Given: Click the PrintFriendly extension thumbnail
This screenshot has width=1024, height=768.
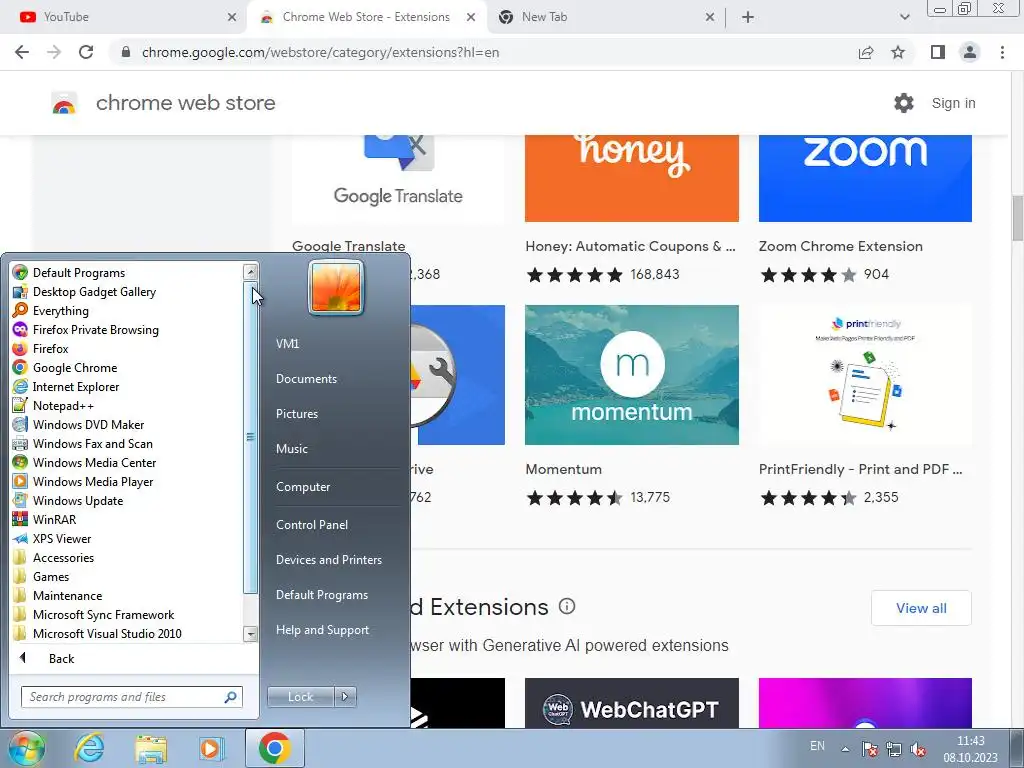Looking at the screenshot, I should (865, 375).
